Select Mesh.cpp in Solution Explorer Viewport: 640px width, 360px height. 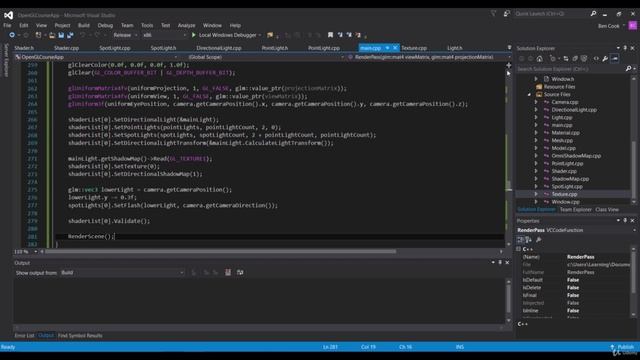coord(562,140)
